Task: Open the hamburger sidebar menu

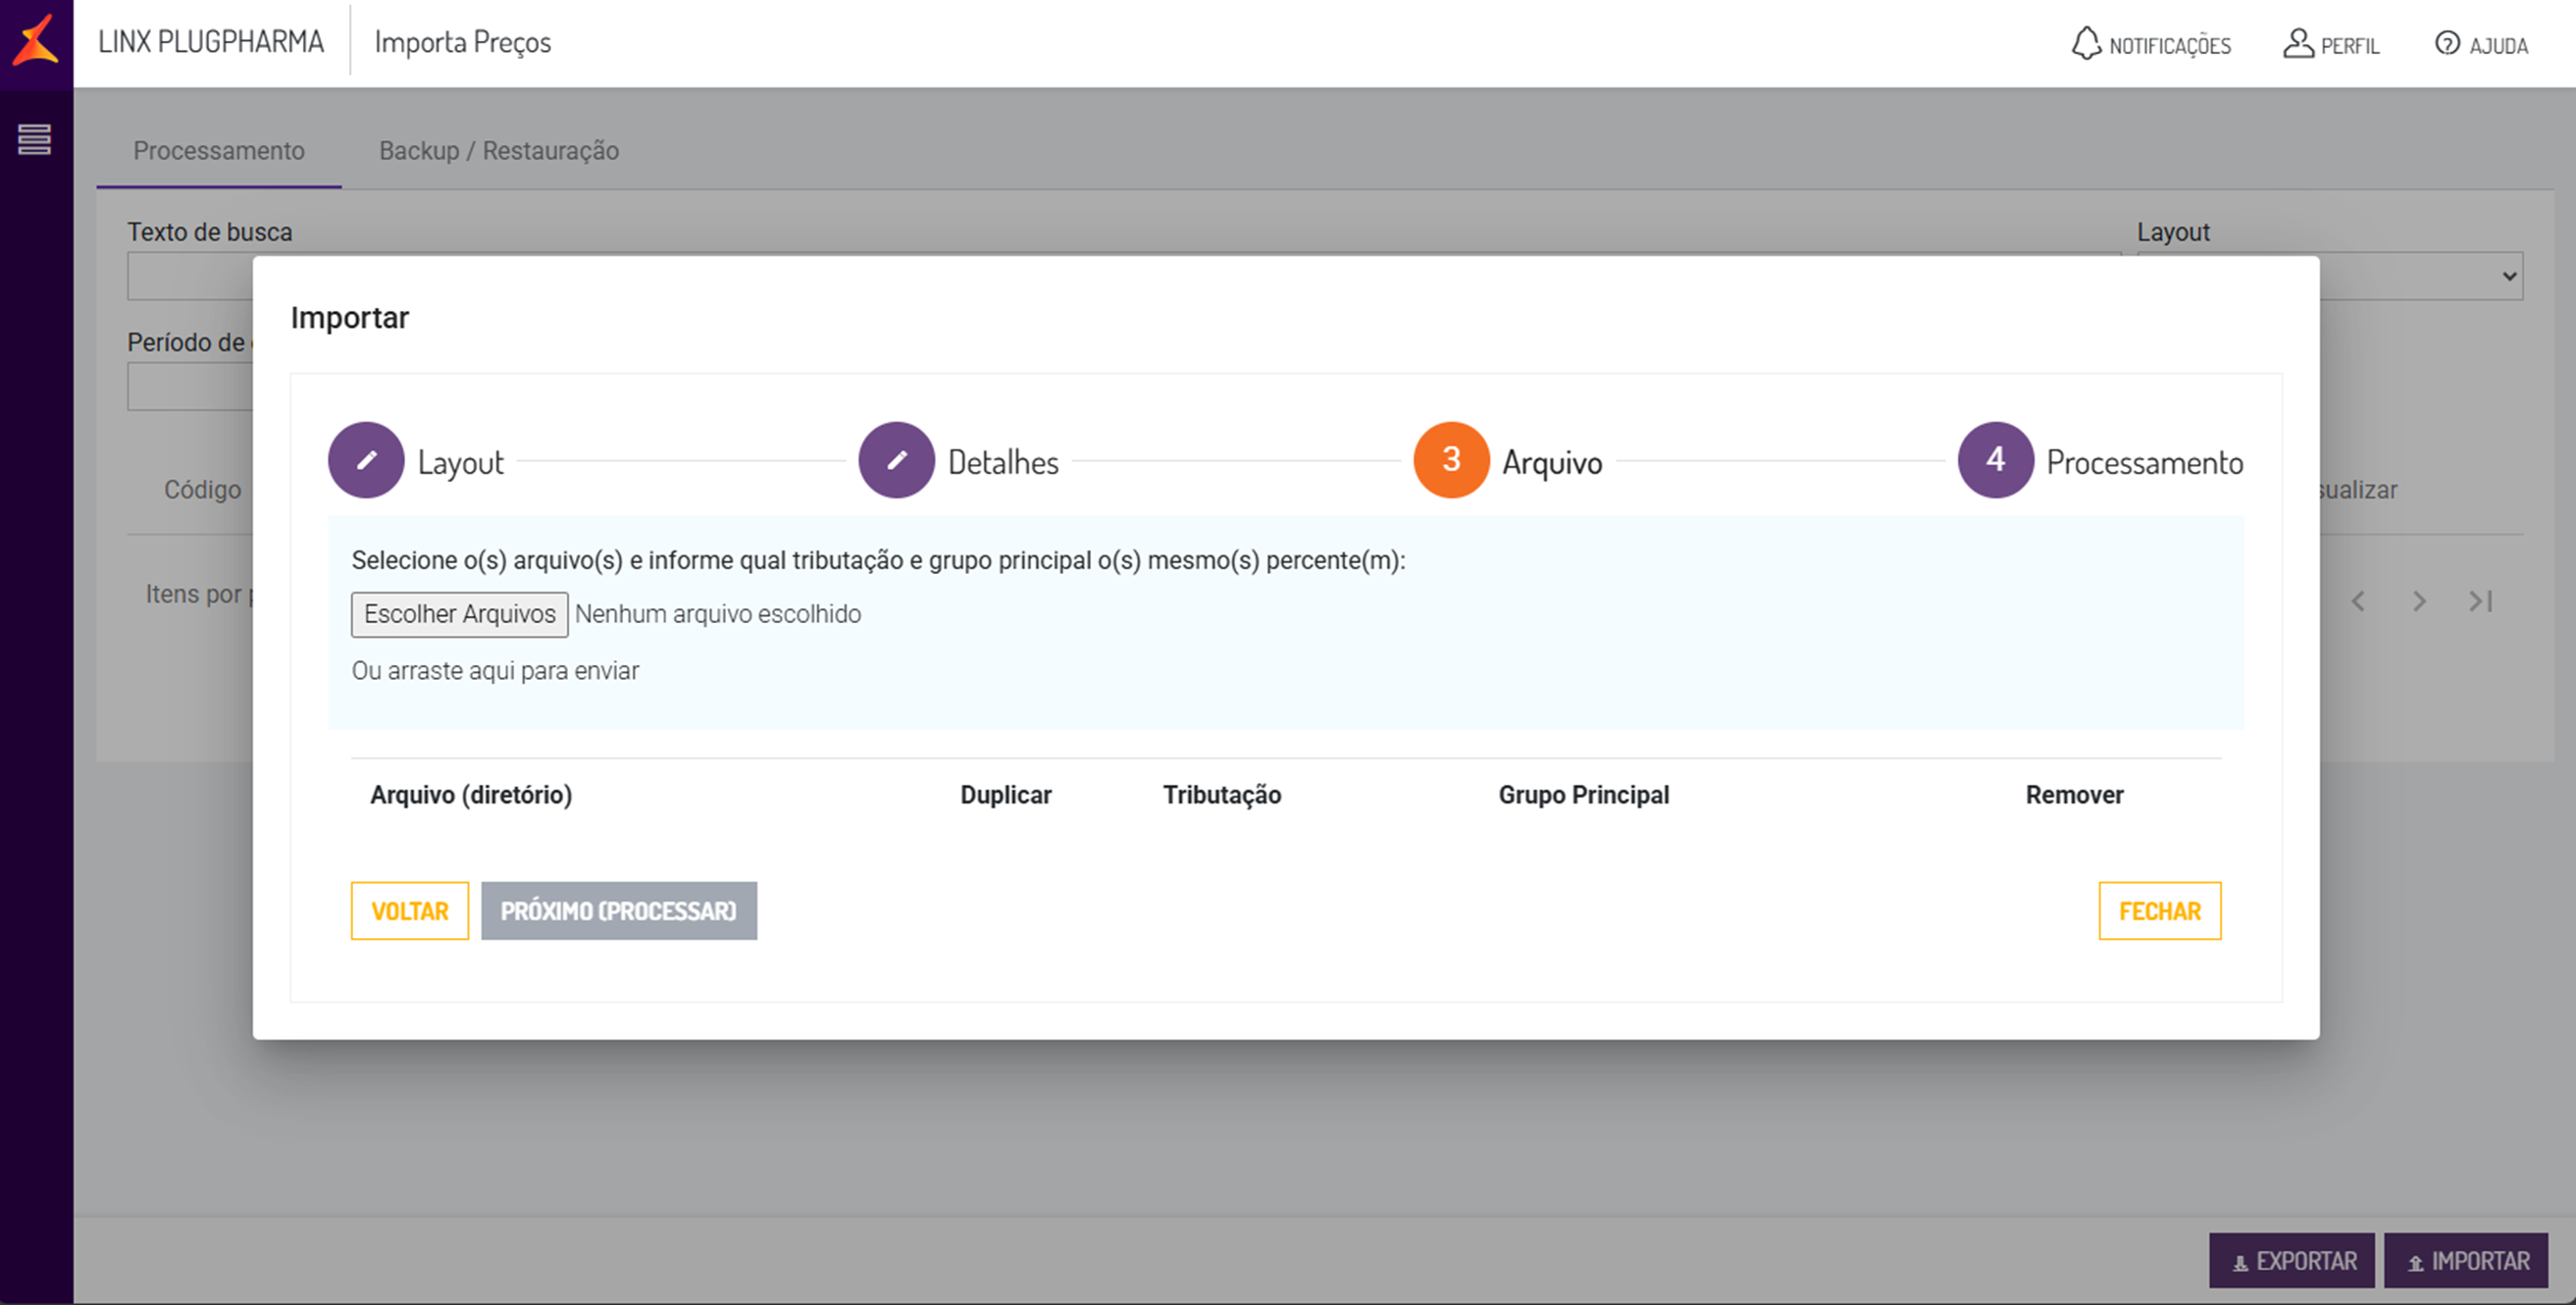Action: coord(35,139)
